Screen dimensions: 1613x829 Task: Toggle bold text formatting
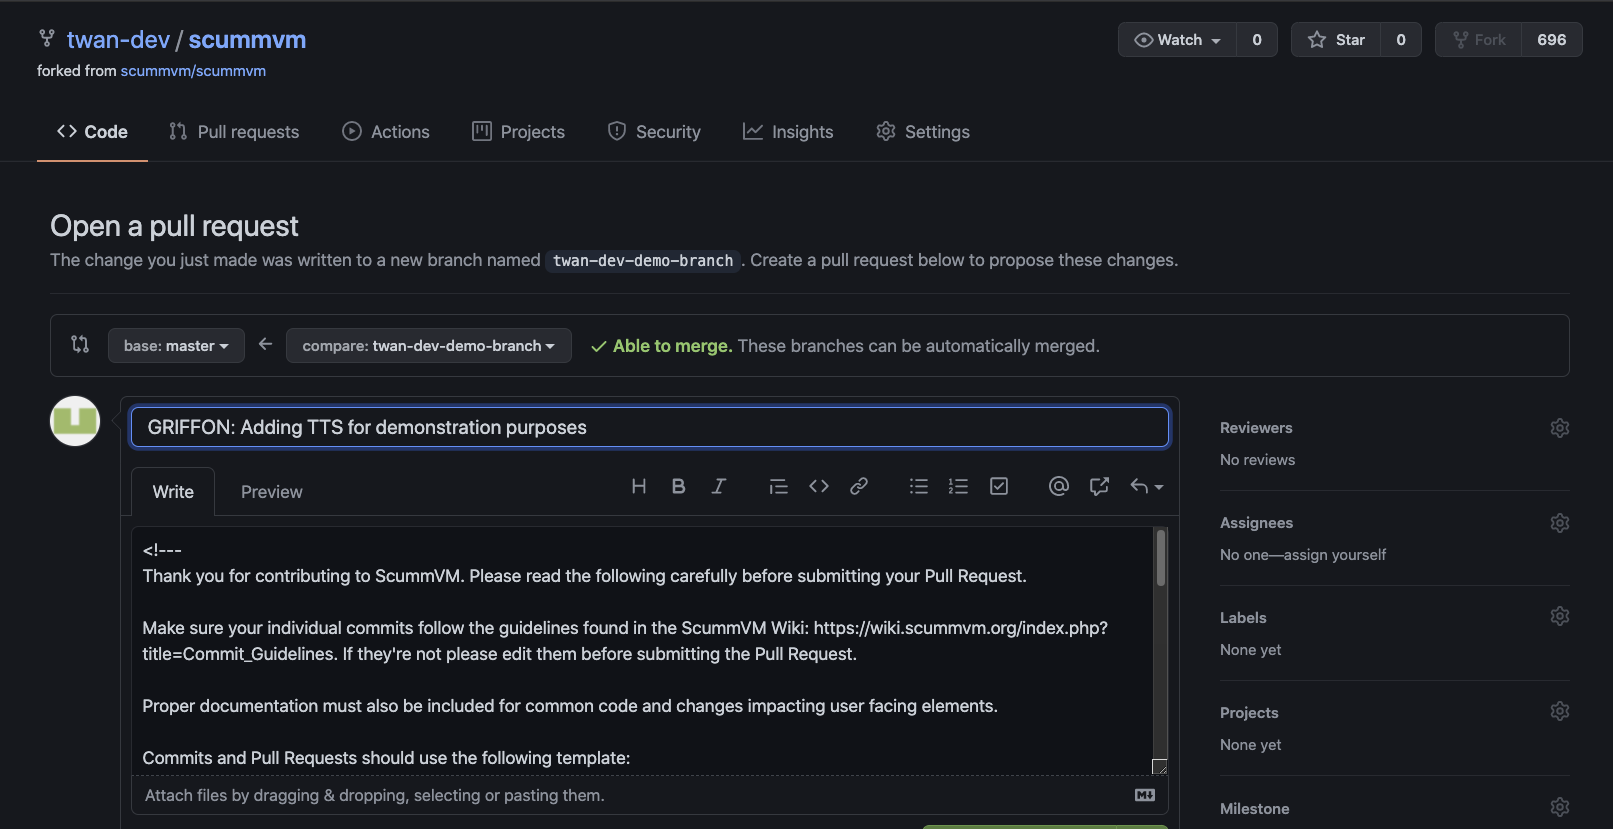(678, 486)
